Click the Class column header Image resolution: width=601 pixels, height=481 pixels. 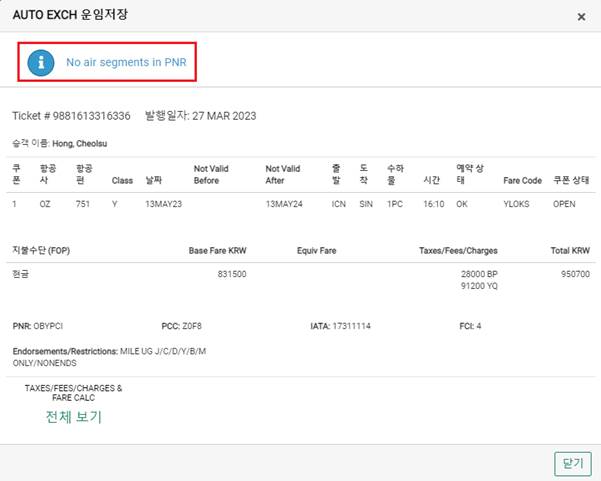click(x=122, y=181)
